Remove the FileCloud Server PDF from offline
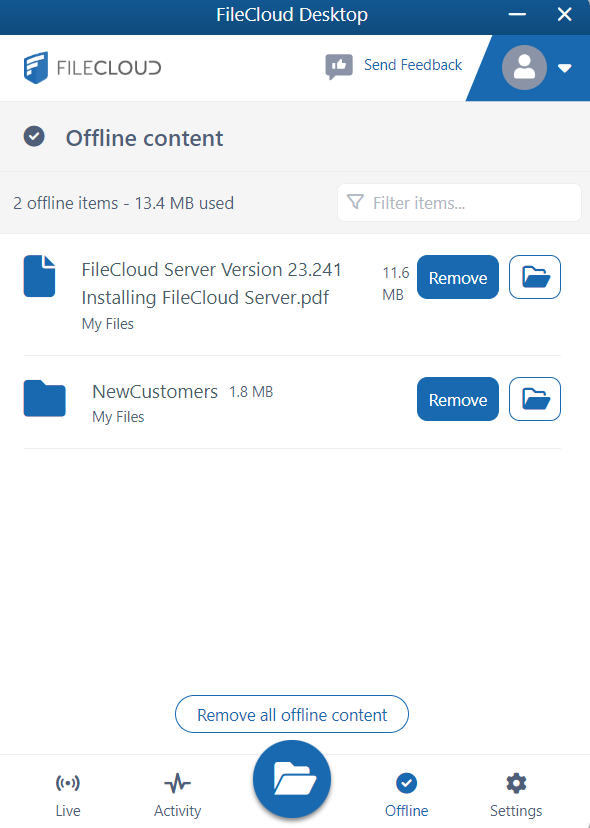This screenshot has height=828, width=590. pos(457,277)
